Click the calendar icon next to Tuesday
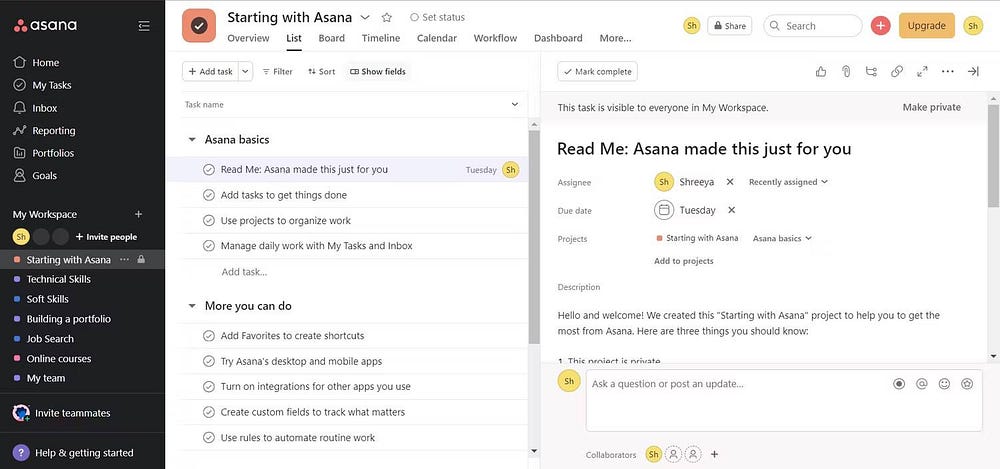This screenshot has width=1000, height=469. [x=664, y=210]
